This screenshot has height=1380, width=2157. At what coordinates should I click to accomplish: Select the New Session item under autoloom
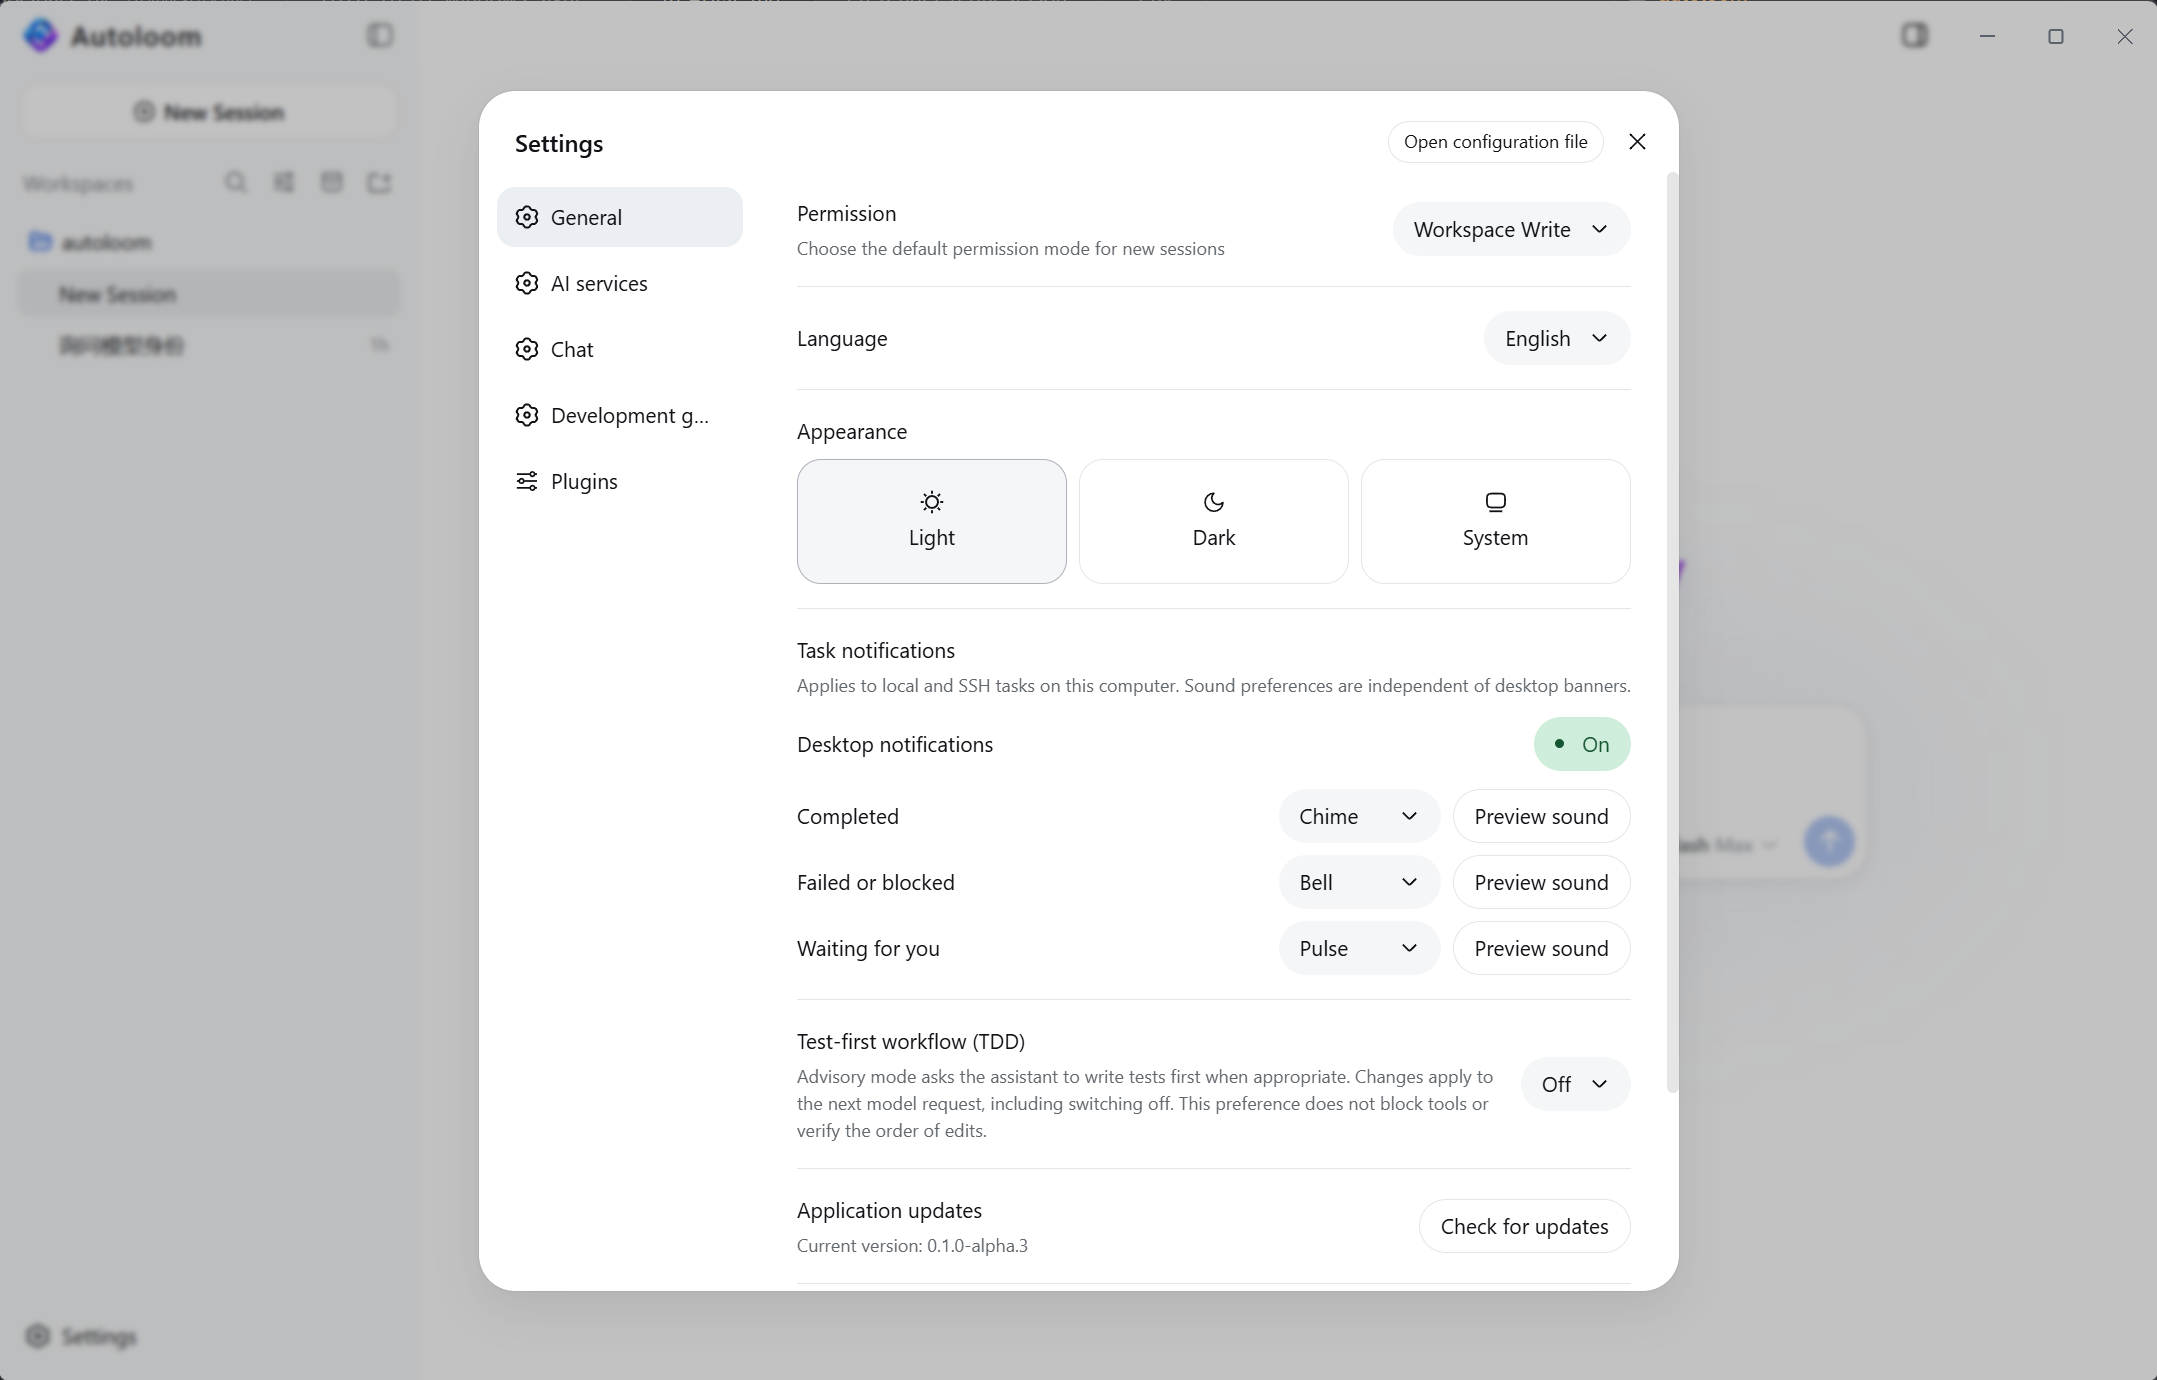(209, 294)
